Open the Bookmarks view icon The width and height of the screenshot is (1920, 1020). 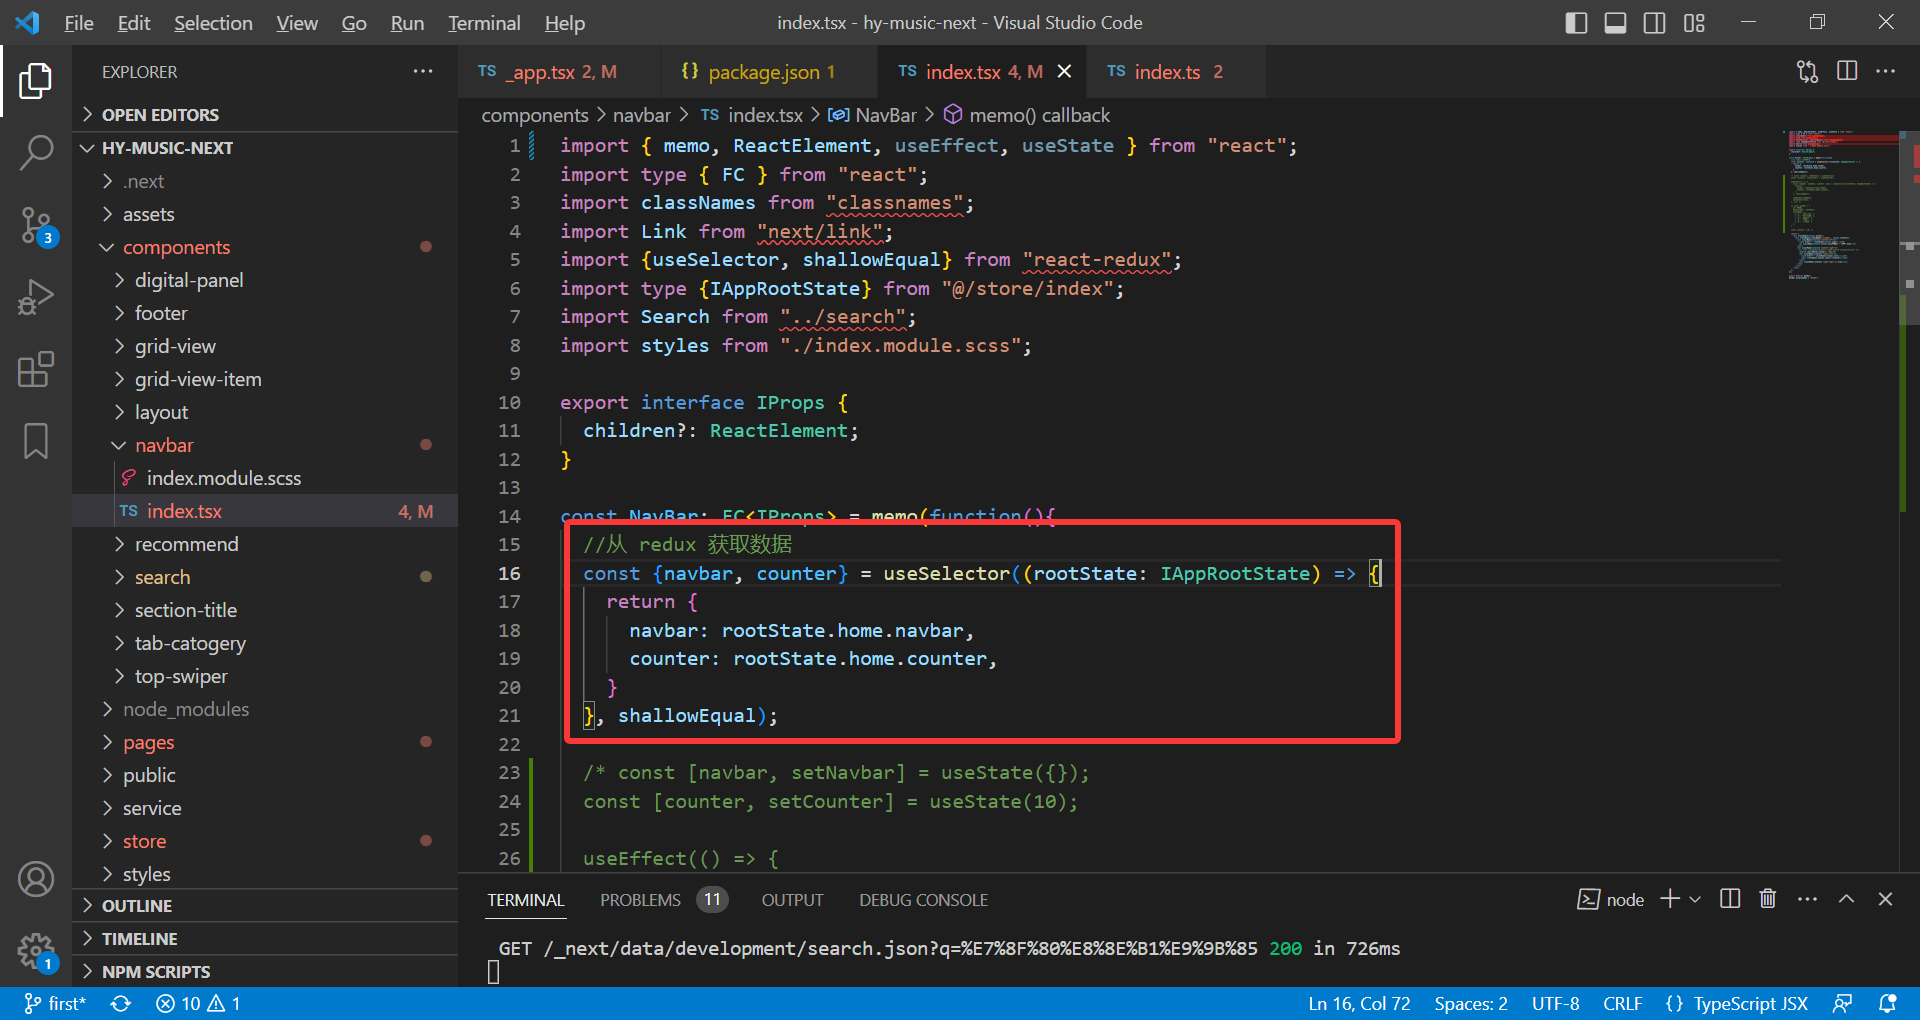(x=36, y=441)
